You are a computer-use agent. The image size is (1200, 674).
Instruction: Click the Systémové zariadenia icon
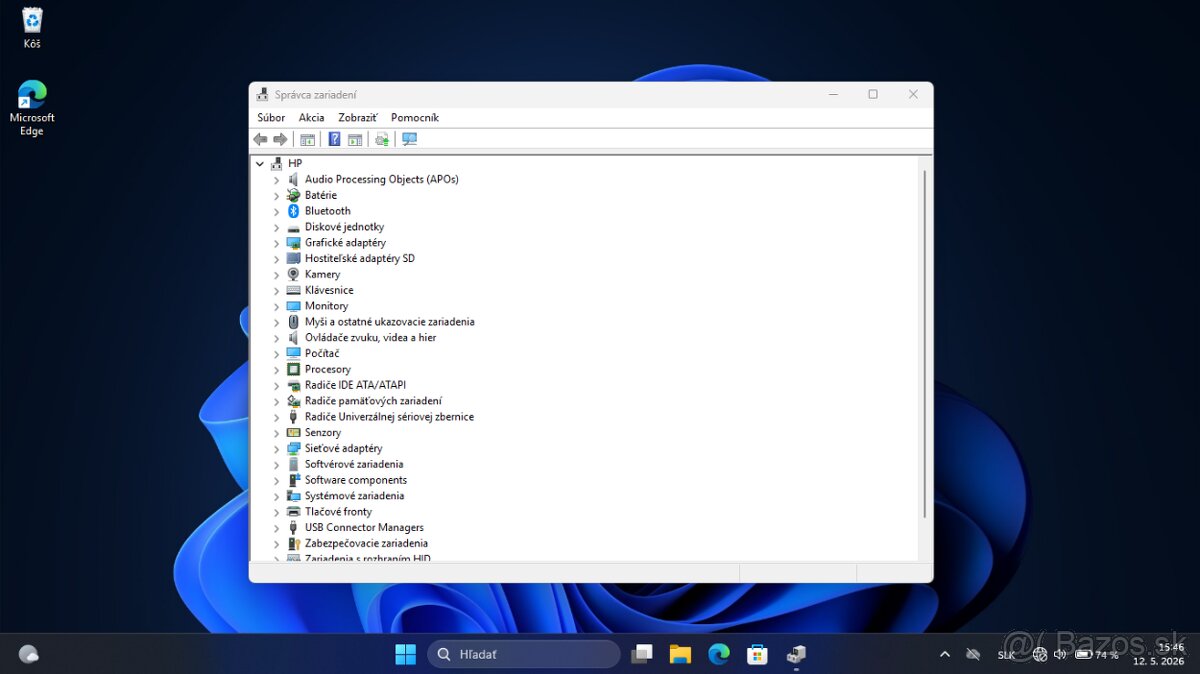tap(293, 496)
